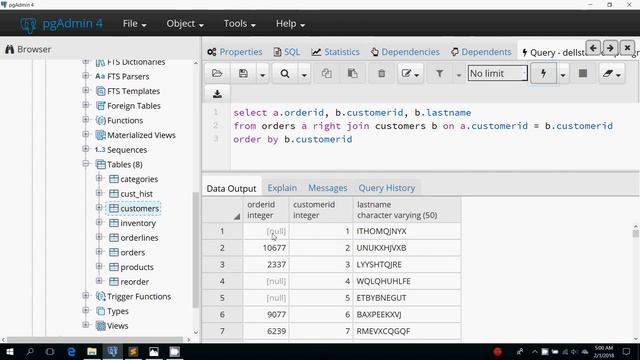This screenshot has height=360, width=640.
Task: Click the Browser binoculars icon
Action: (10, 49)
